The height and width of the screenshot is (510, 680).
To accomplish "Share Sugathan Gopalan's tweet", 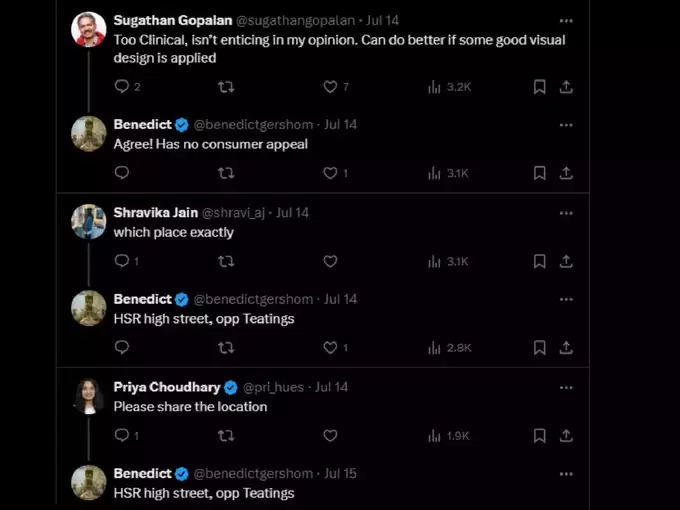I will [566, 87].
